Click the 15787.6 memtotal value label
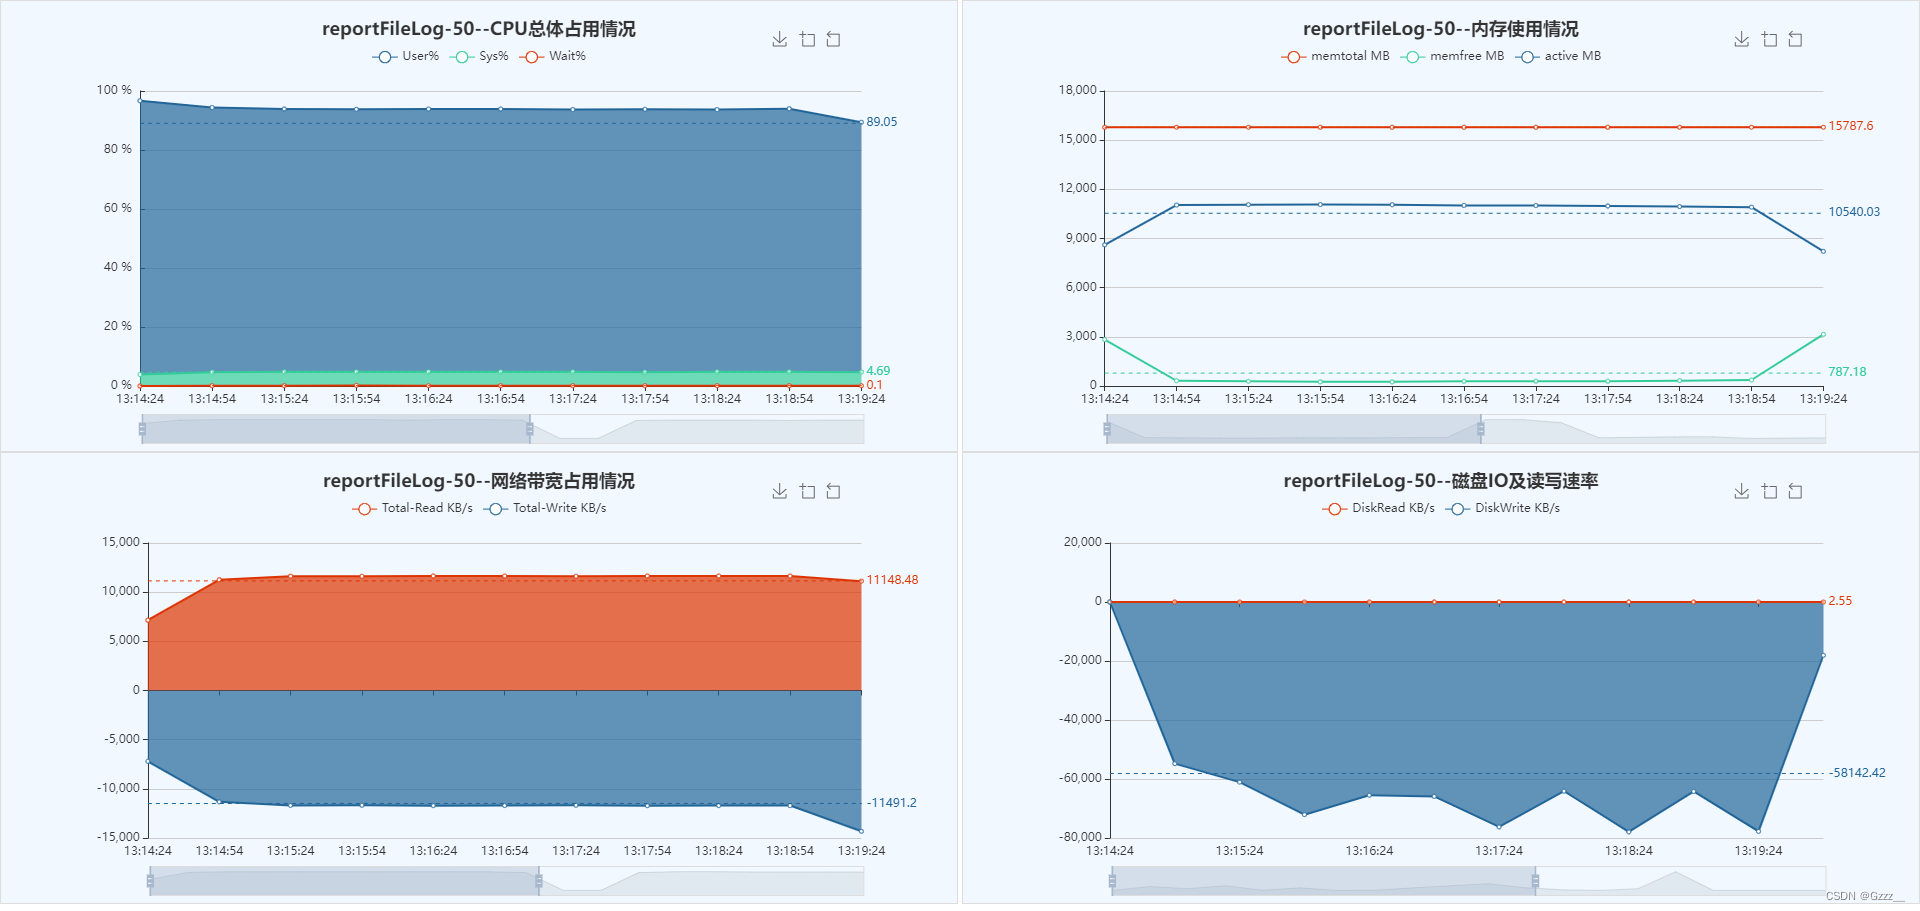Screen dimensions: 1920x911 [1851, 126]
